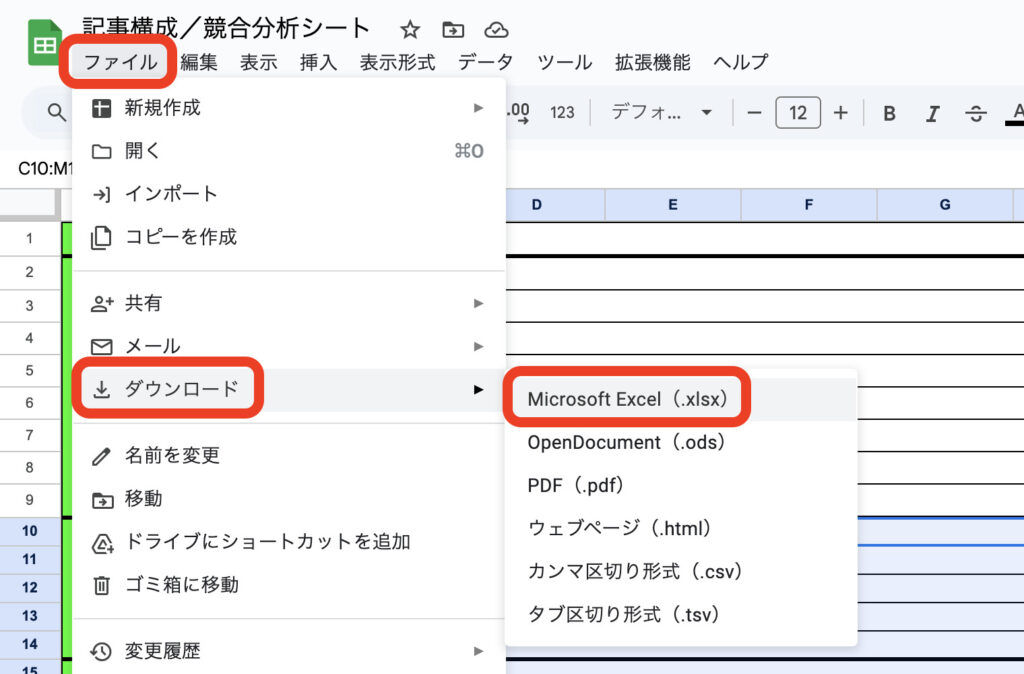Click the search magnifier icon in the toolbar
Screen dimensions: 1024x674
57,113
